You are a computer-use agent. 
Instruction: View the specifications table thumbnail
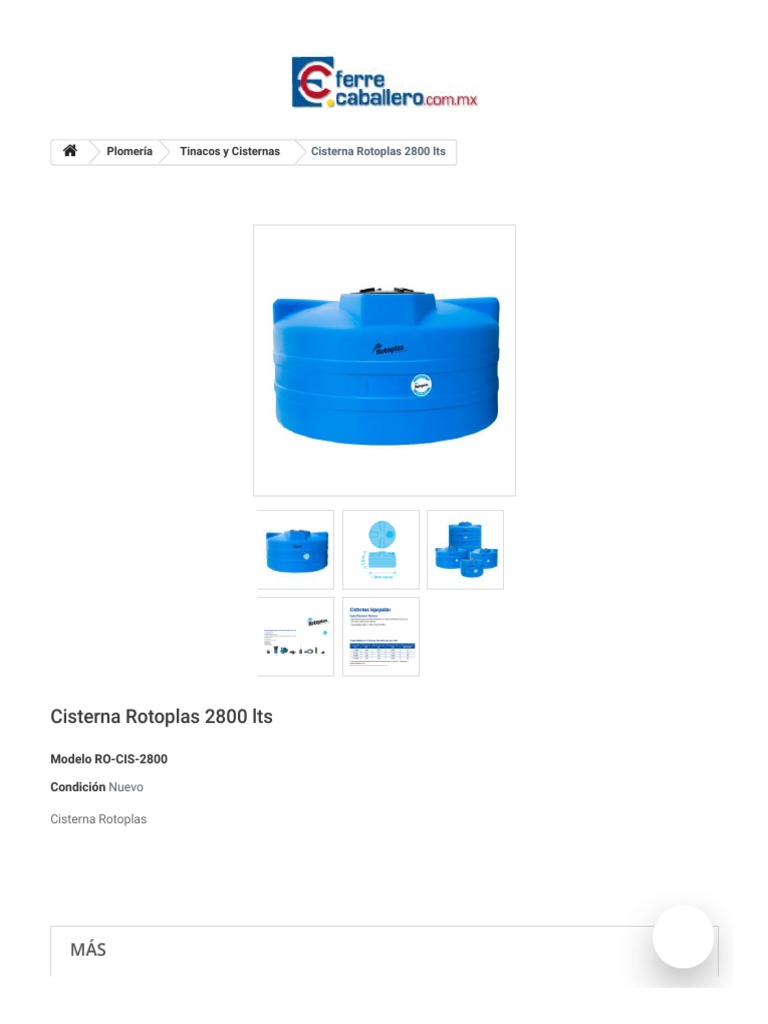coord(381,637)
